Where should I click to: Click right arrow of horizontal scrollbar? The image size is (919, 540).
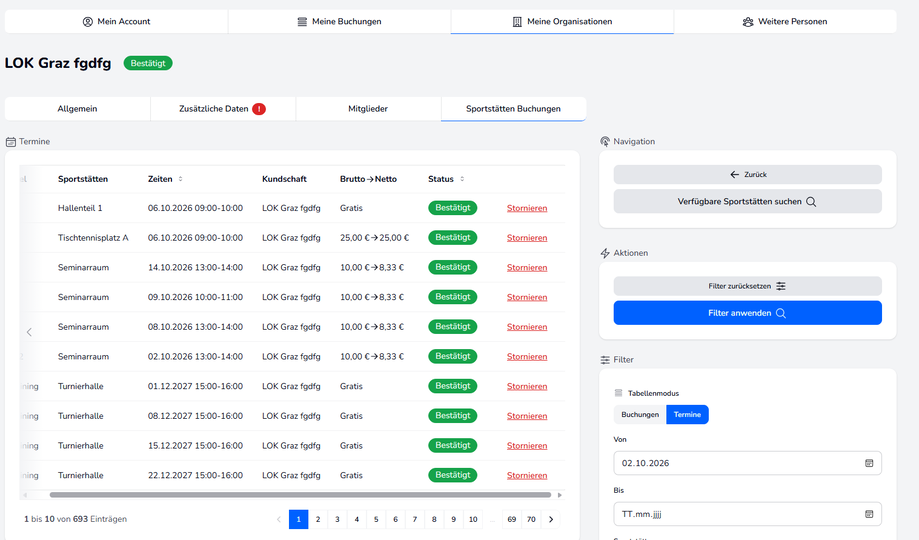pos(560,495)
